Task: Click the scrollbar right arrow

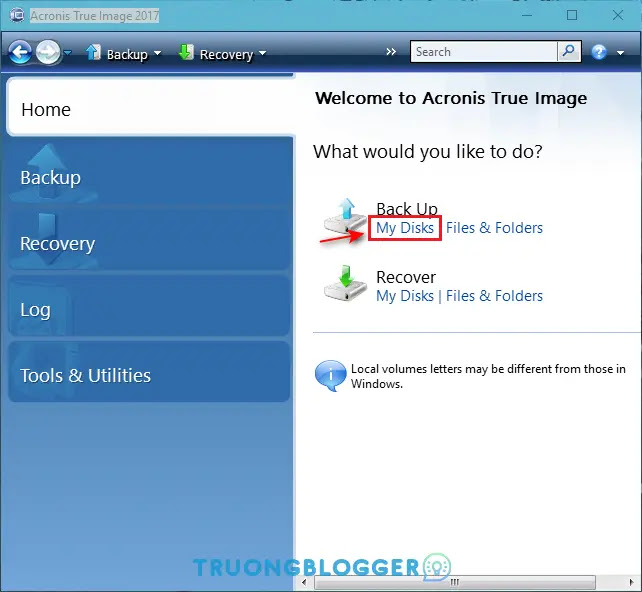Action: click(631, 582)
